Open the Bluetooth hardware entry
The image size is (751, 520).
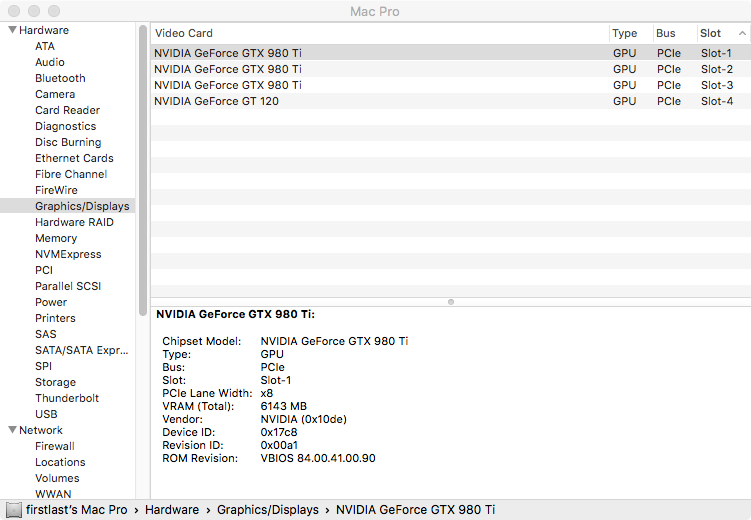tap(60, 78)
